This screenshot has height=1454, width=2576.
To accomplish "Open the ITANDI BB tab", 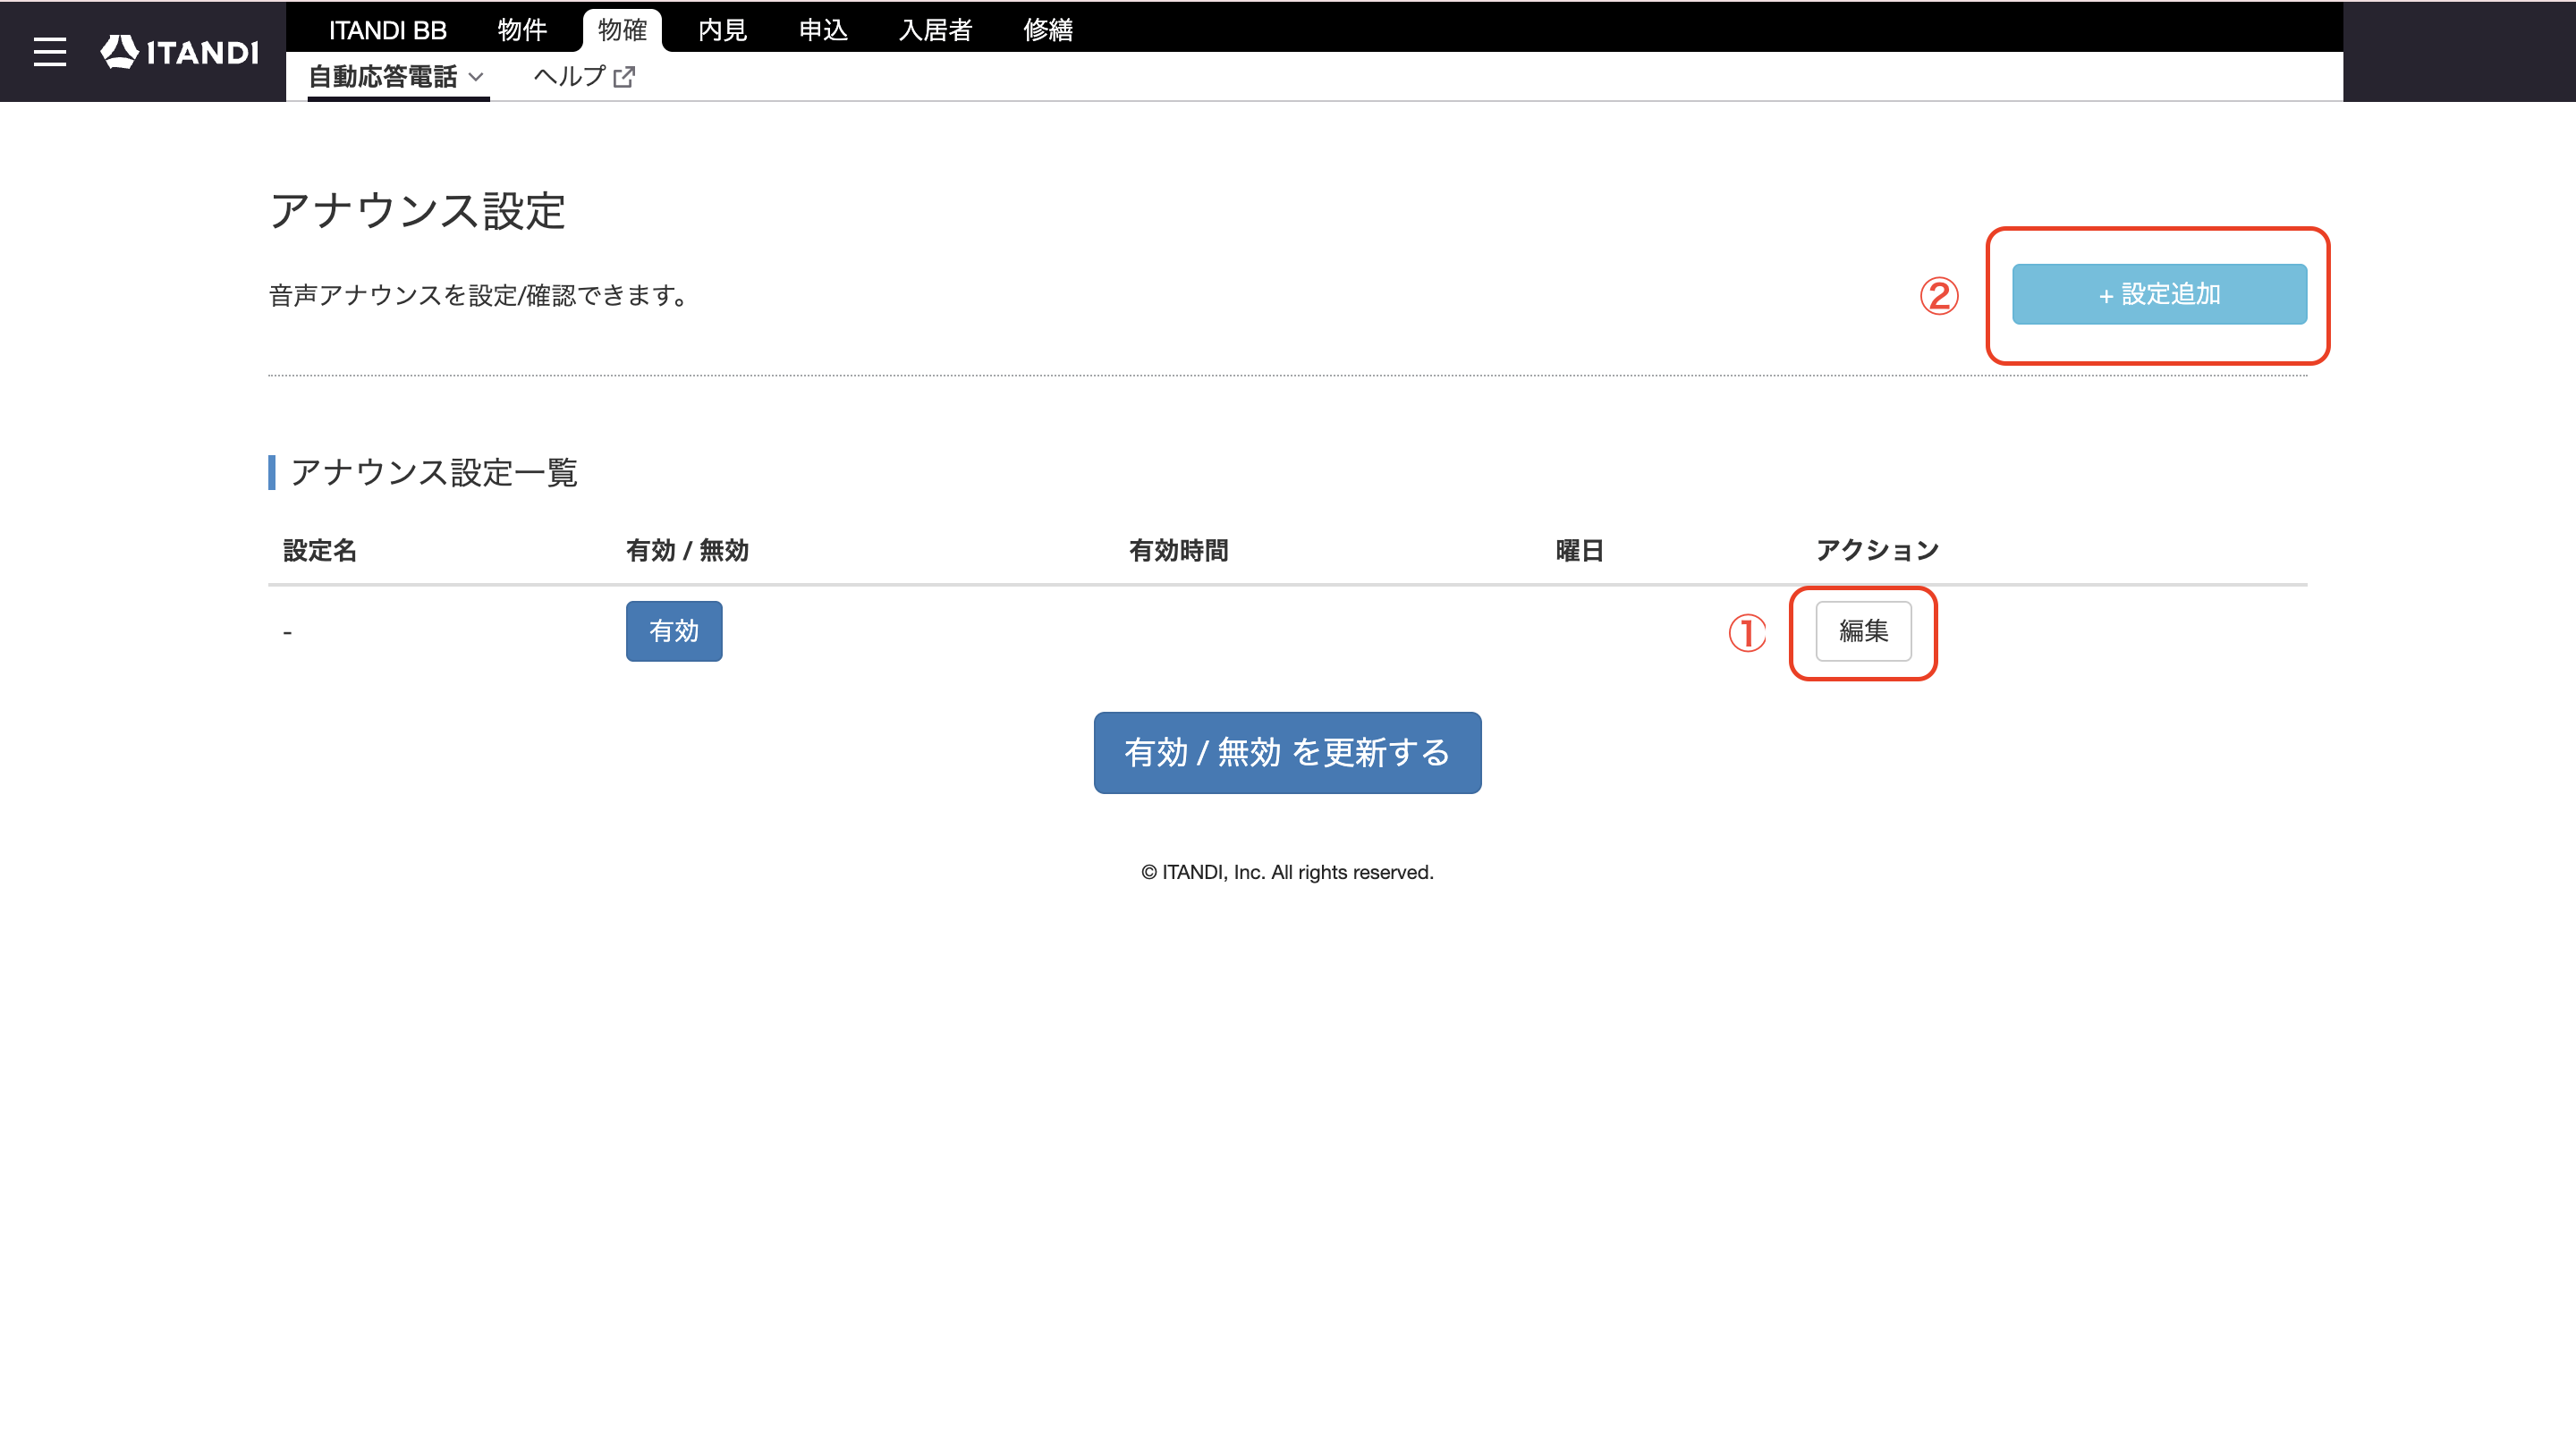I will (388, 30).
